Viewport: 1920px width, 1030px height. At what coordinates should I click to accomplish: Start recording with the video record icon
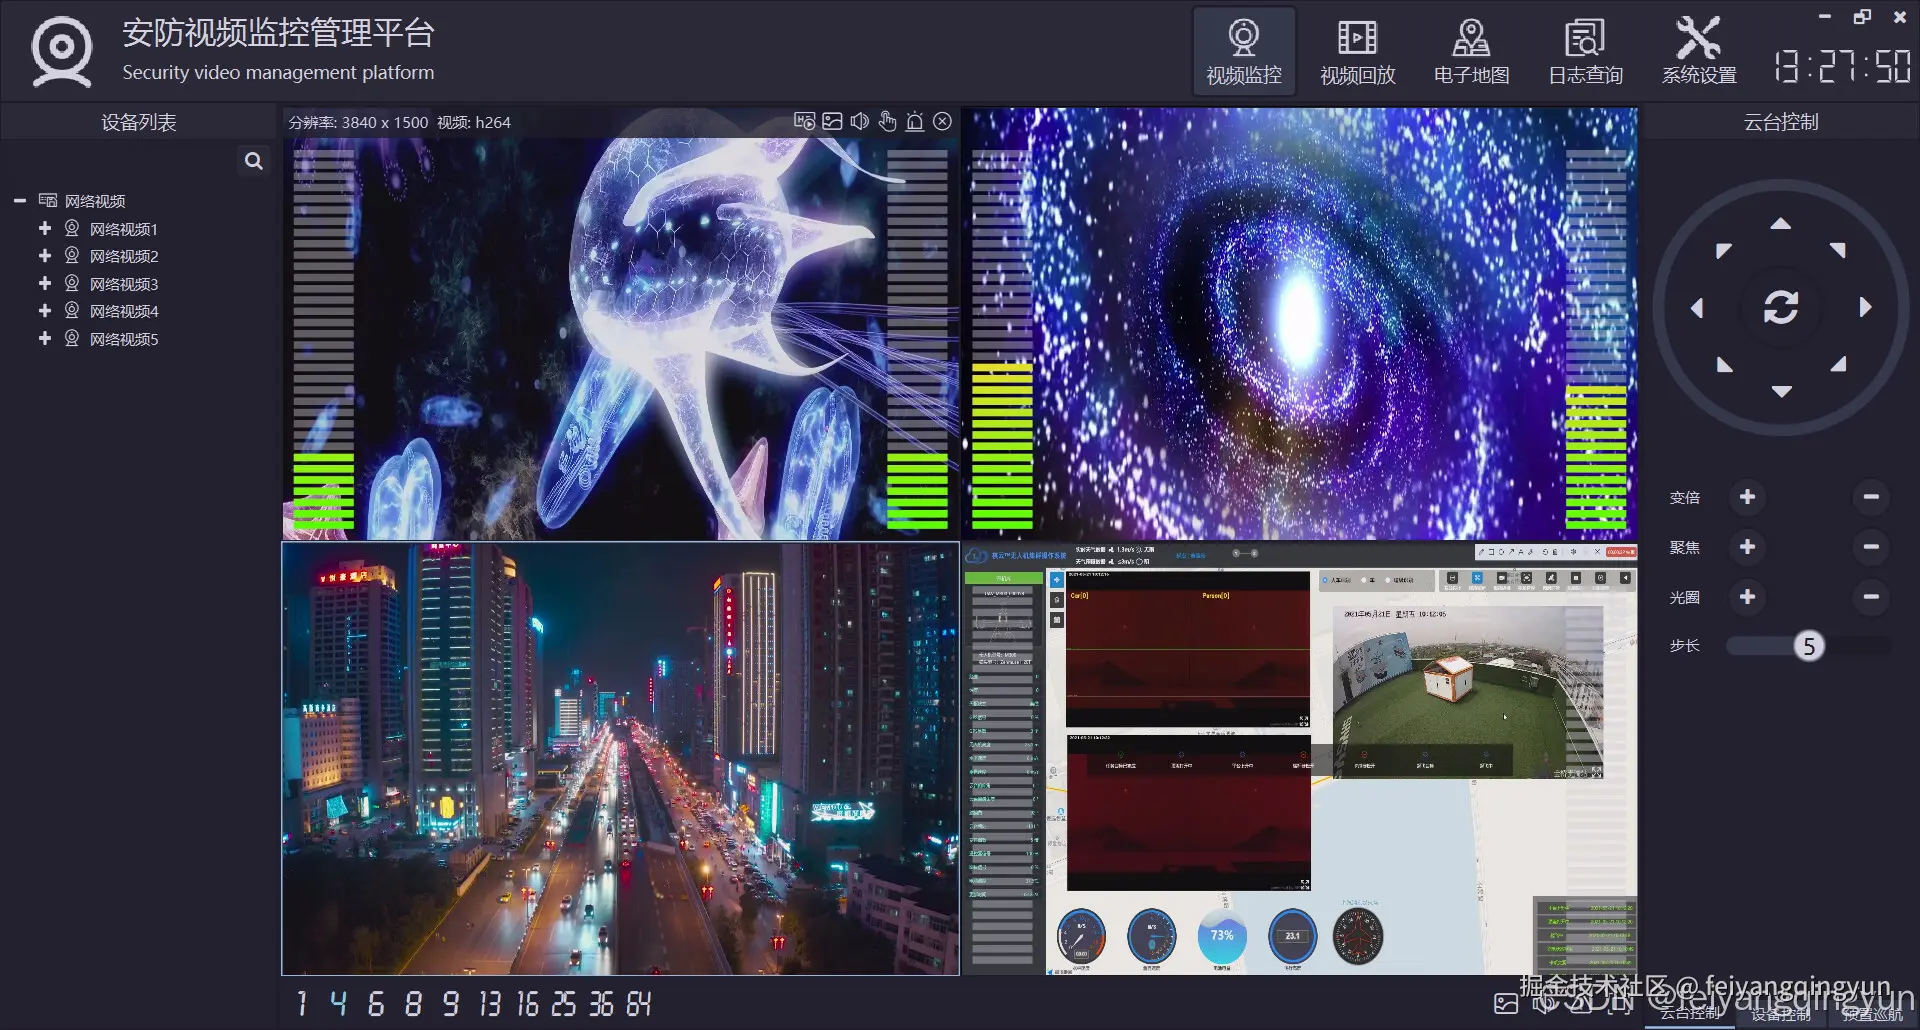(x=804, y=121)
